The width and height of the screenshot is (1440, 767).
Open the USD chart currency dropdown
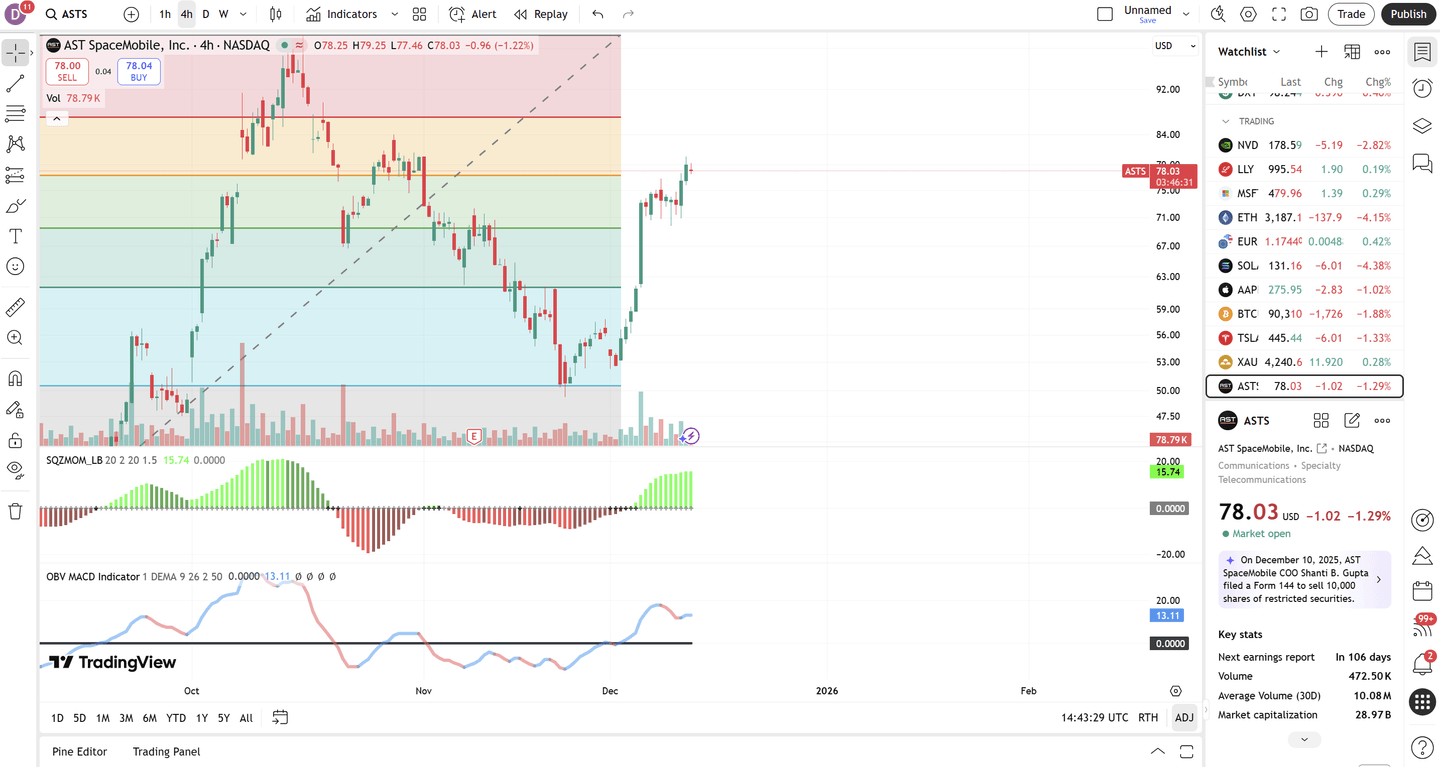point(1174,45)
